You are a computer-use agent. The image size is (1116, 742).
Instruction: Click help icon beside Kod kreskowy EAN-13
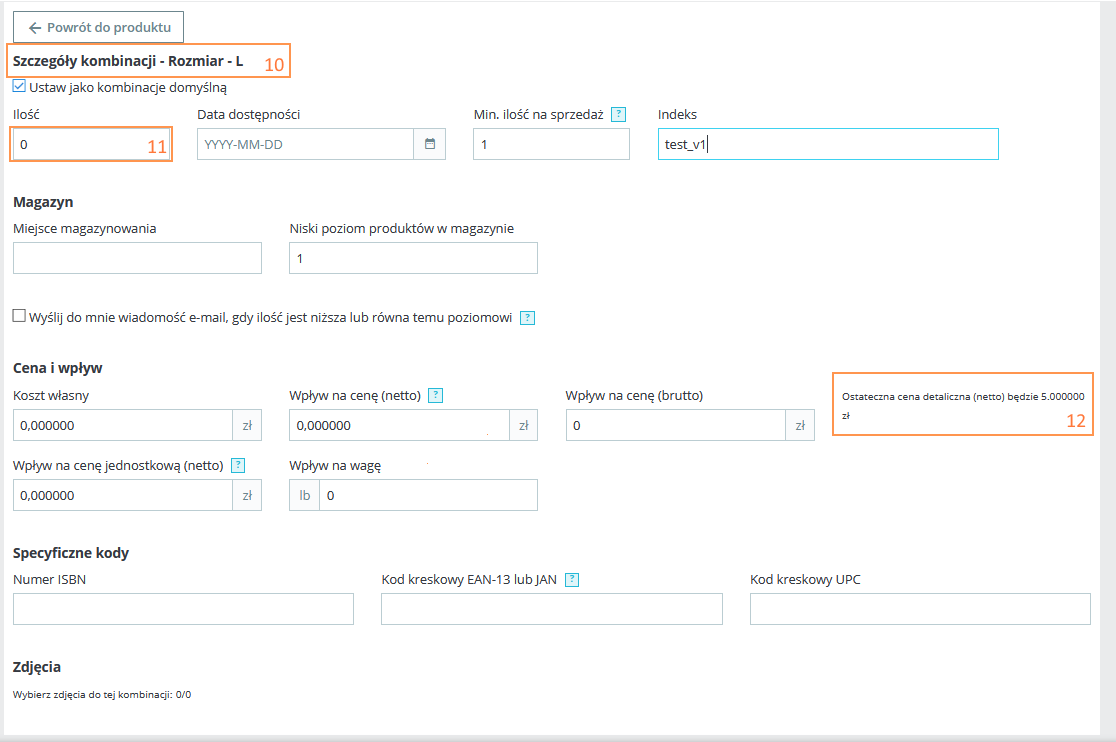(572, 580)
